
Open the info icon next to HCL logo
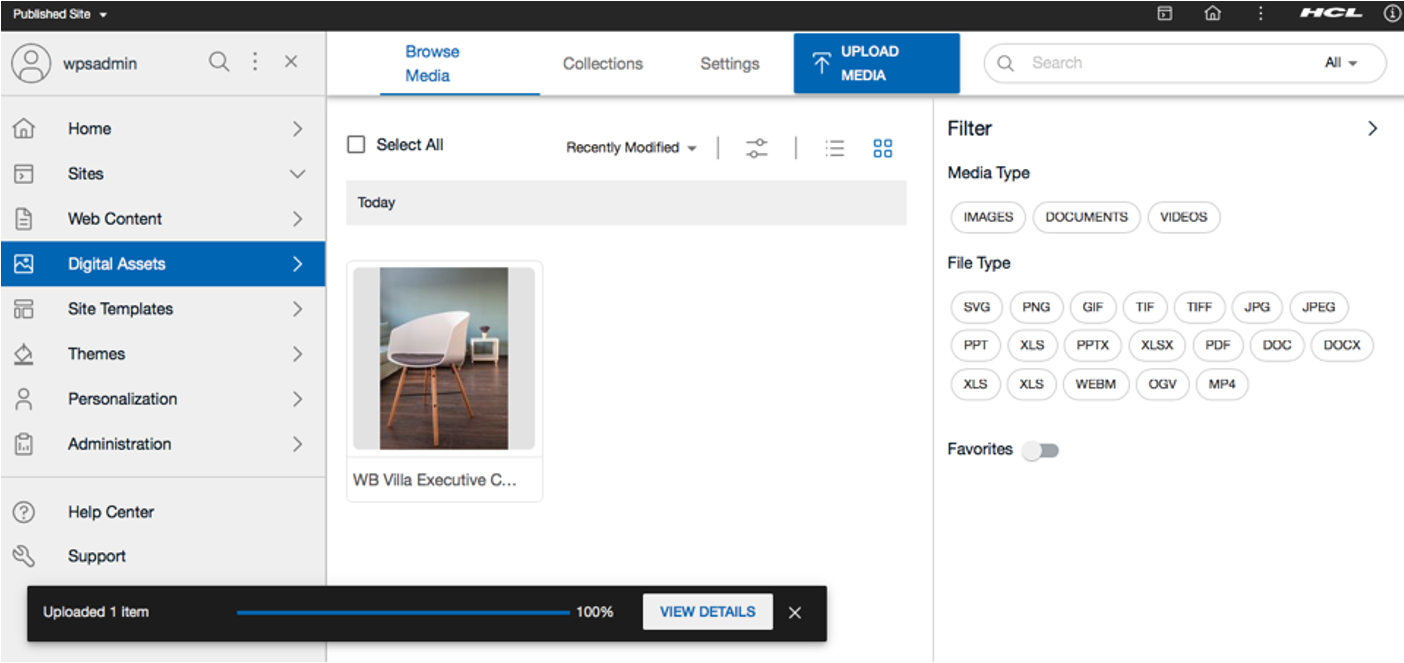(x=1392, y=14)
